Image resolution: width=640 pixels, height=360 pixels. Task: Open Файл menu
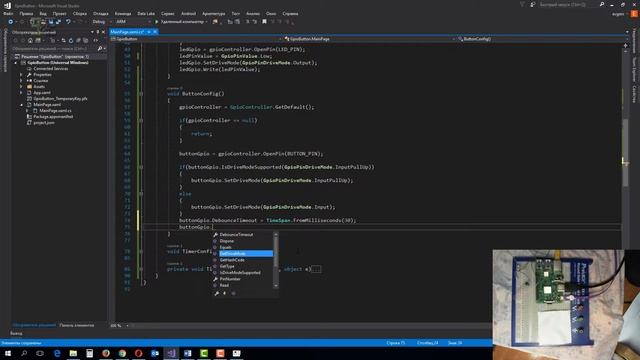pos(8,13)
